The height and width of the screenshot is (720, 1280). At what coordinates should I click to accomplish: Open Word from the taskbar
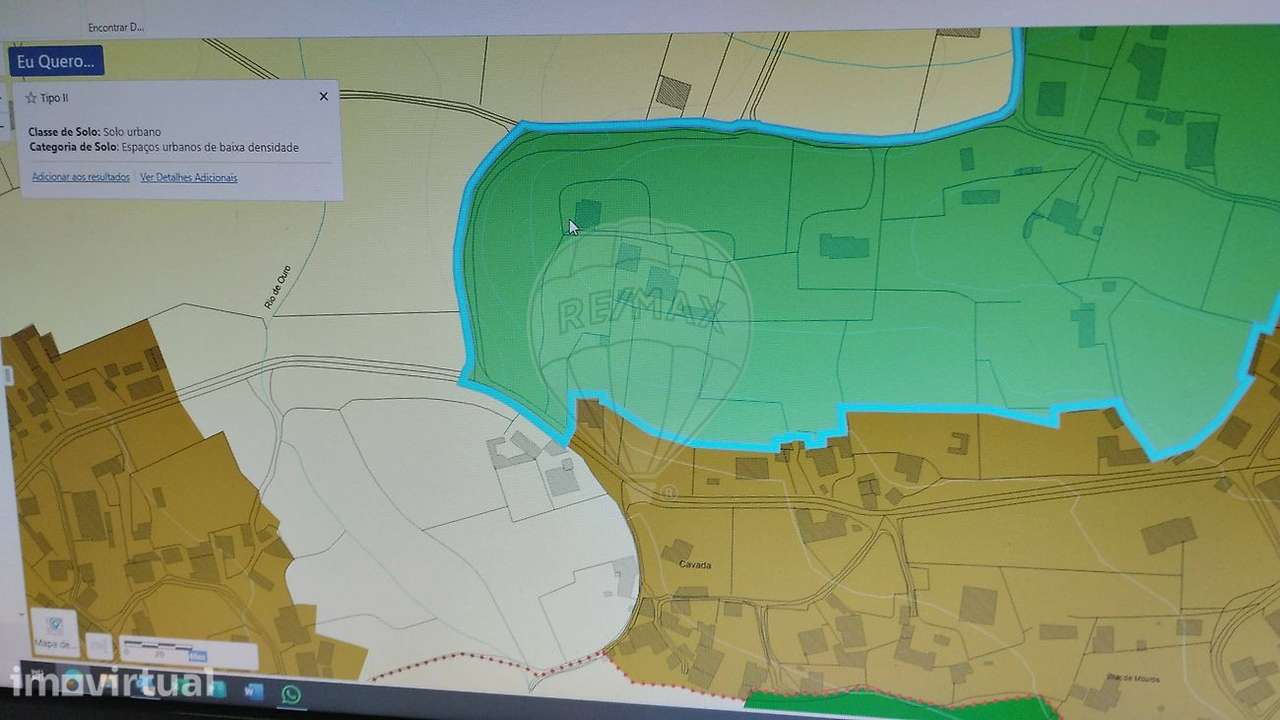click(252, 692)
